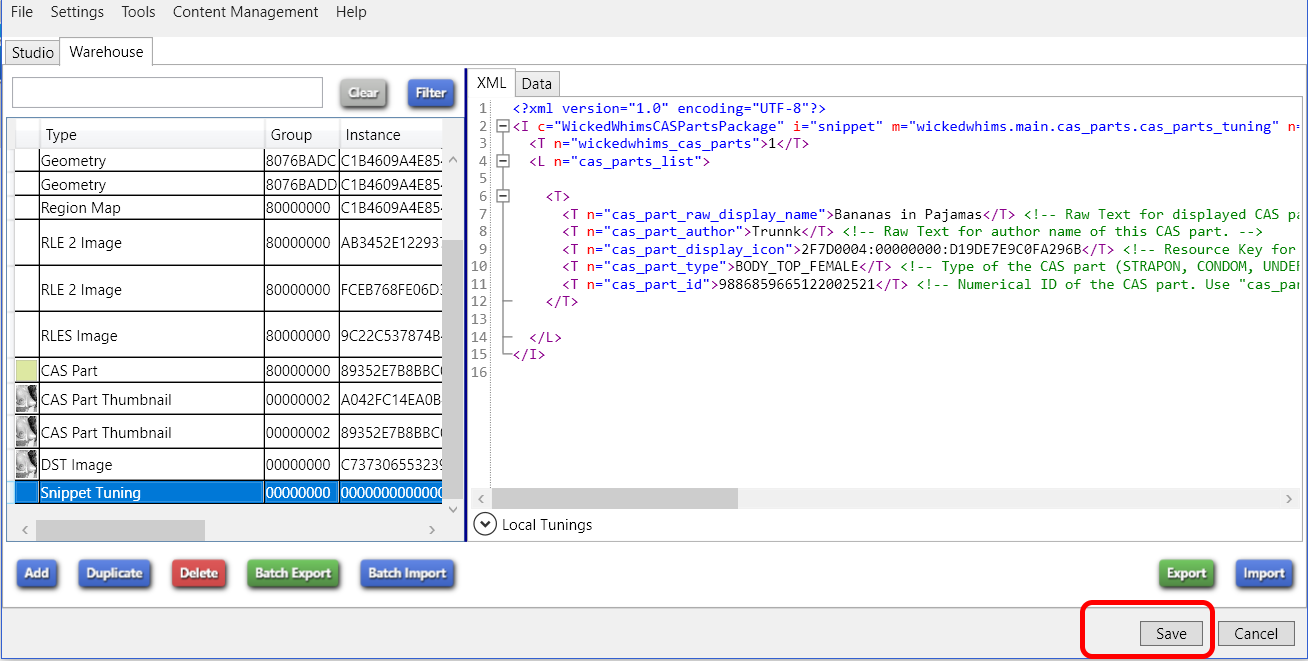
Task: Collapse the cas_parts_list node on line 4
Action: (502, 161)
